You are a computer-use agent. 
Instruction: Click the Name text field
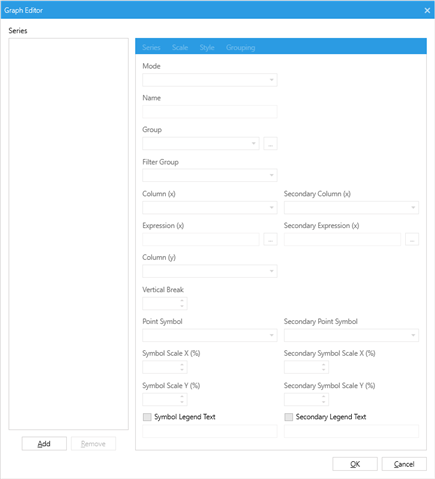point(210,112)
